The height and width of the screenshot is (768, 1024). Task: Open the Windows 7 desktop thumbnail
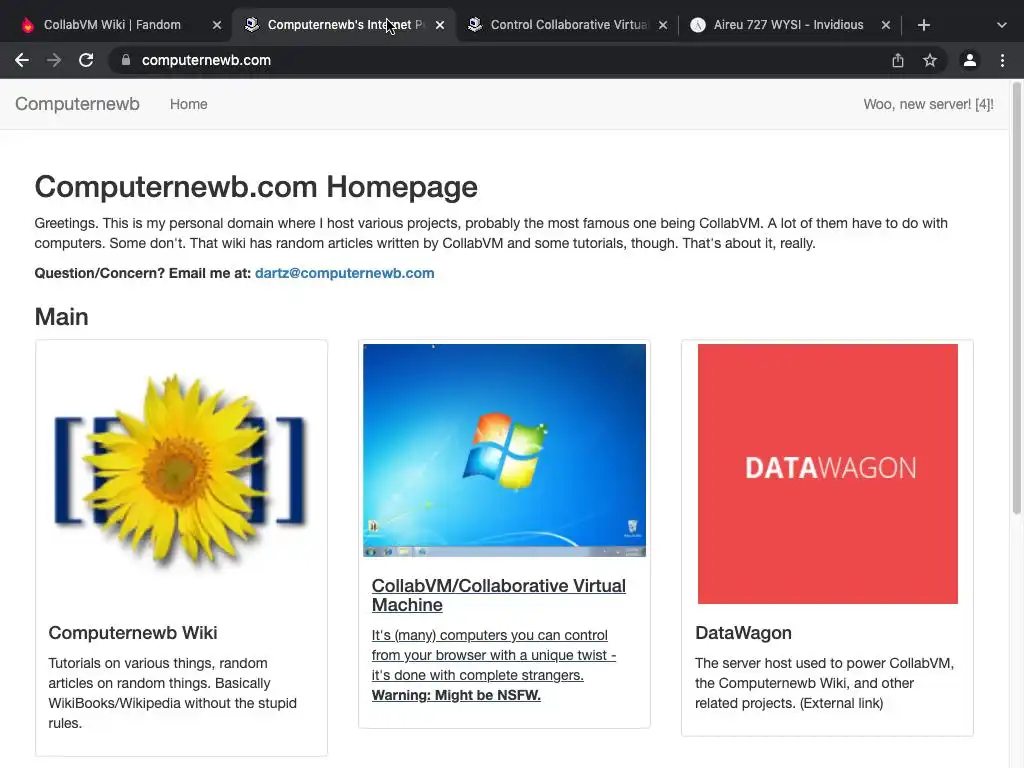[x=504, y=450]
